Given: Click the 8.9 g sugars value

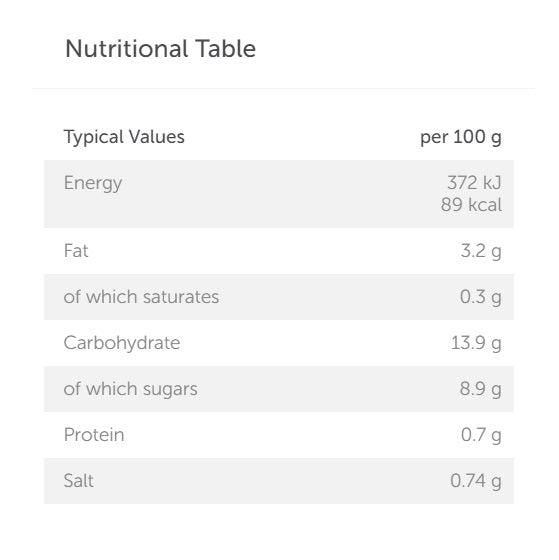Looking at the screenshot, I should 480,389.
